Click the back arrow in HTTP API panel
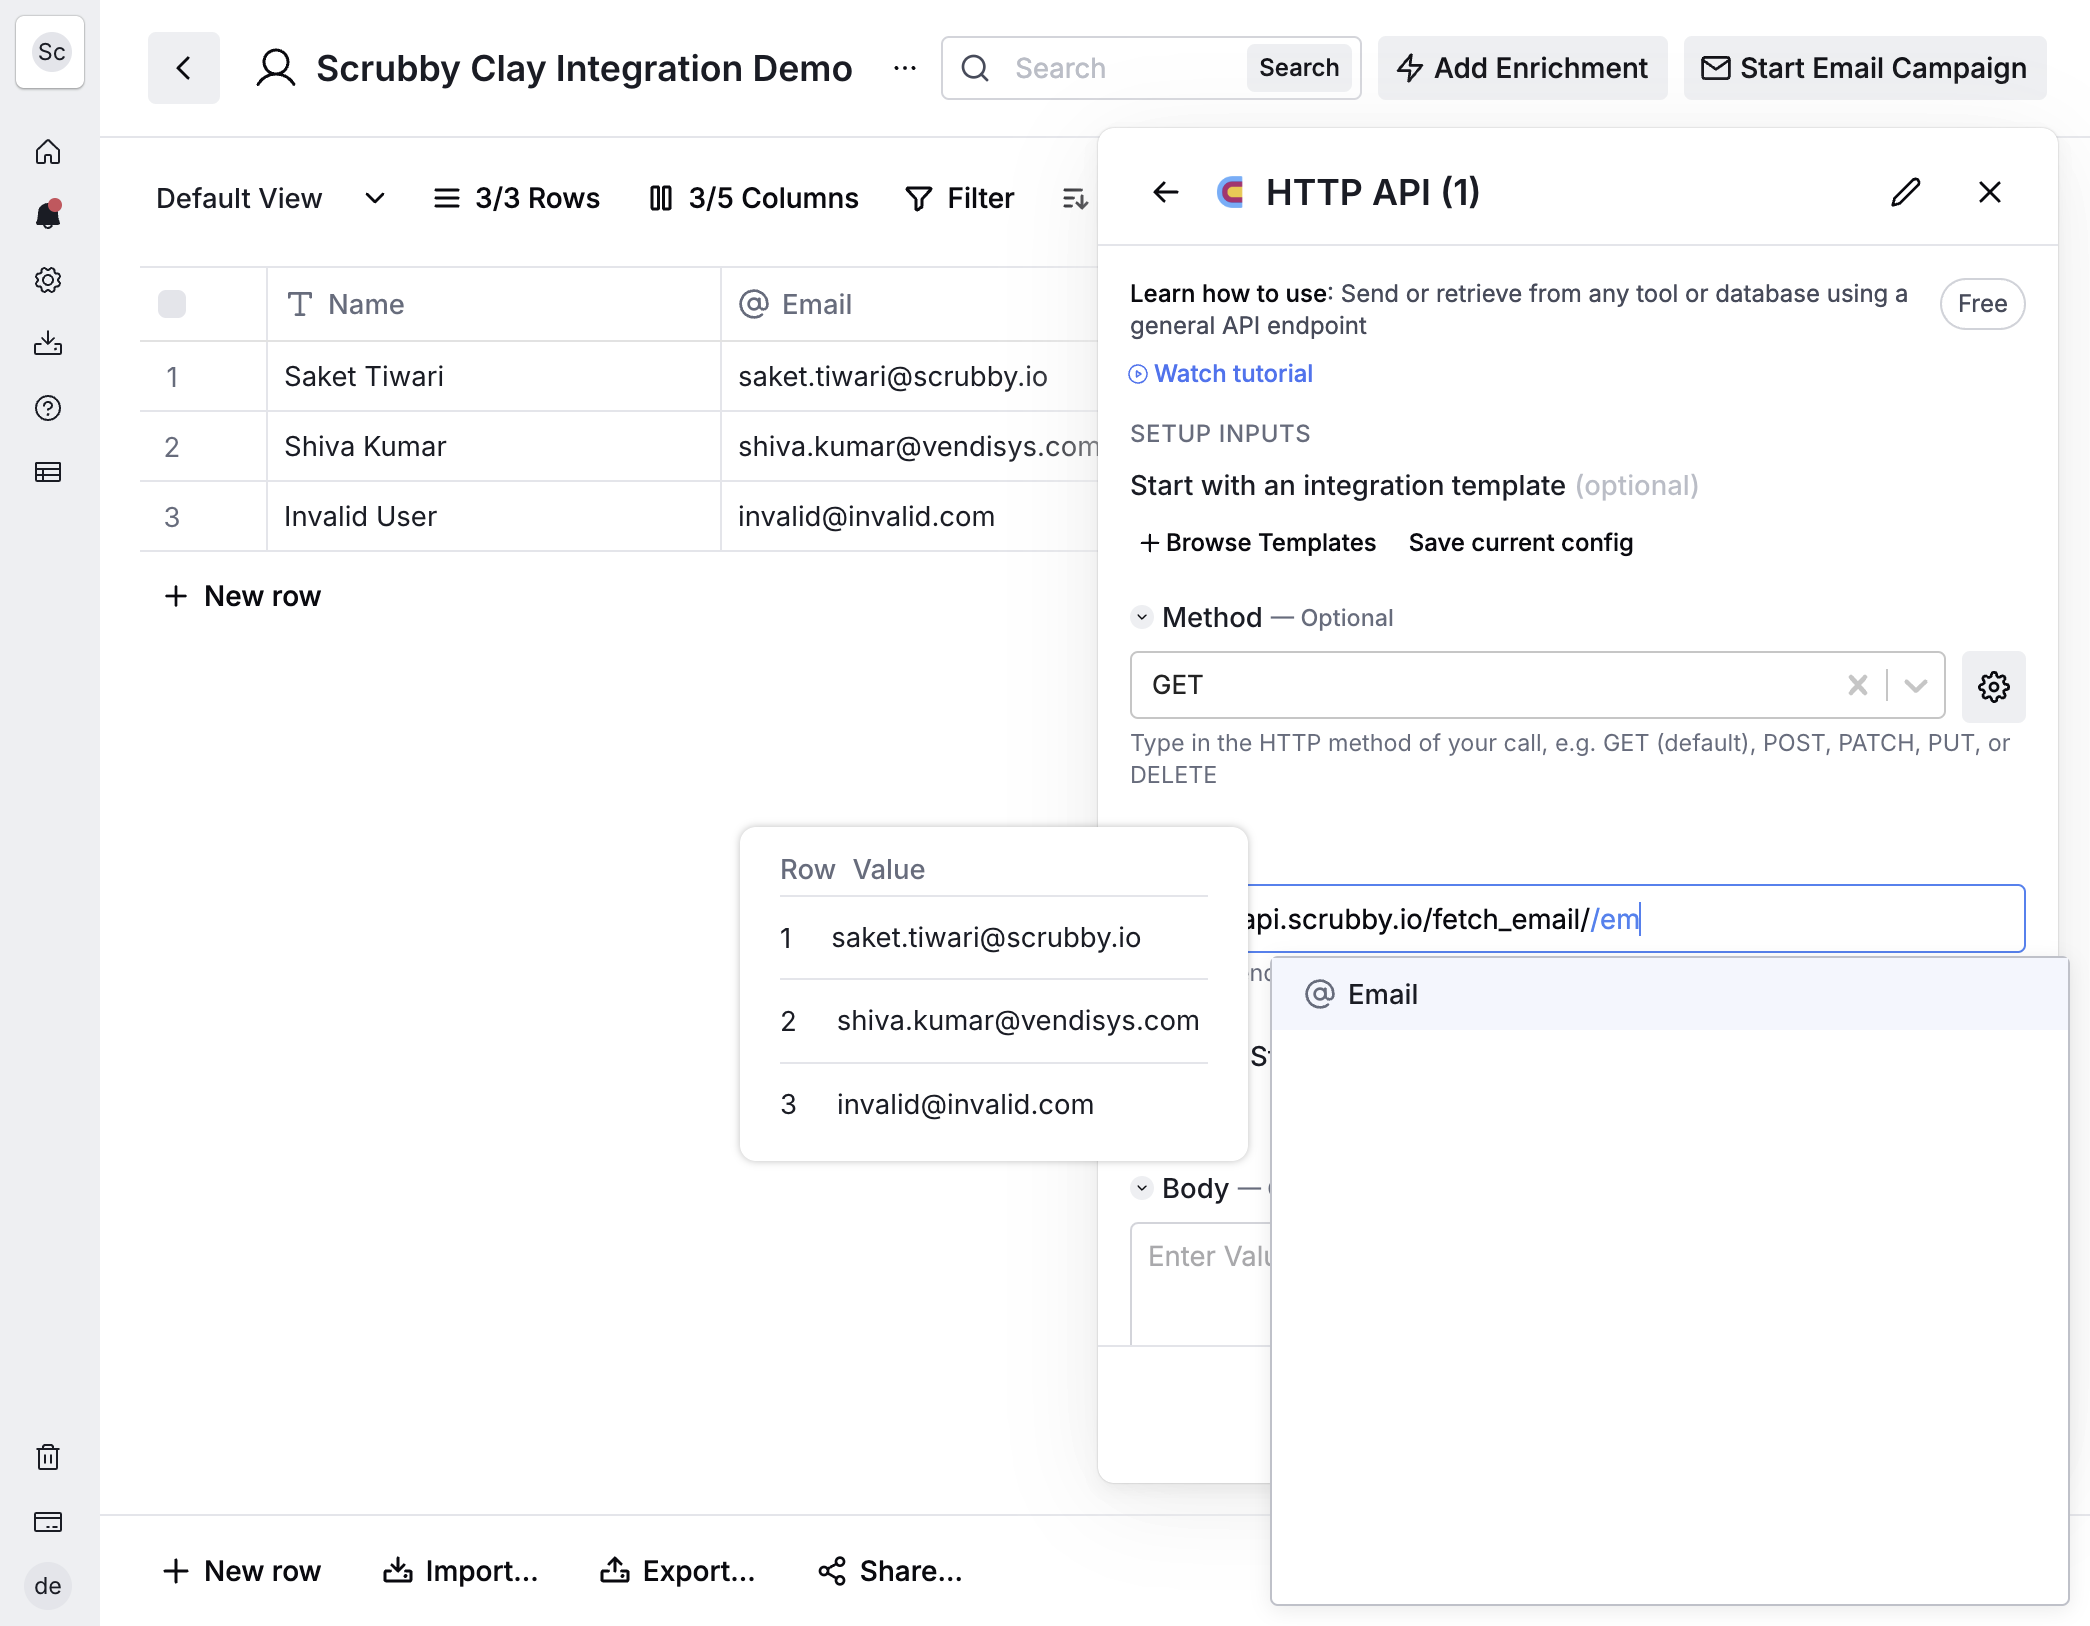 point(1166,192)
